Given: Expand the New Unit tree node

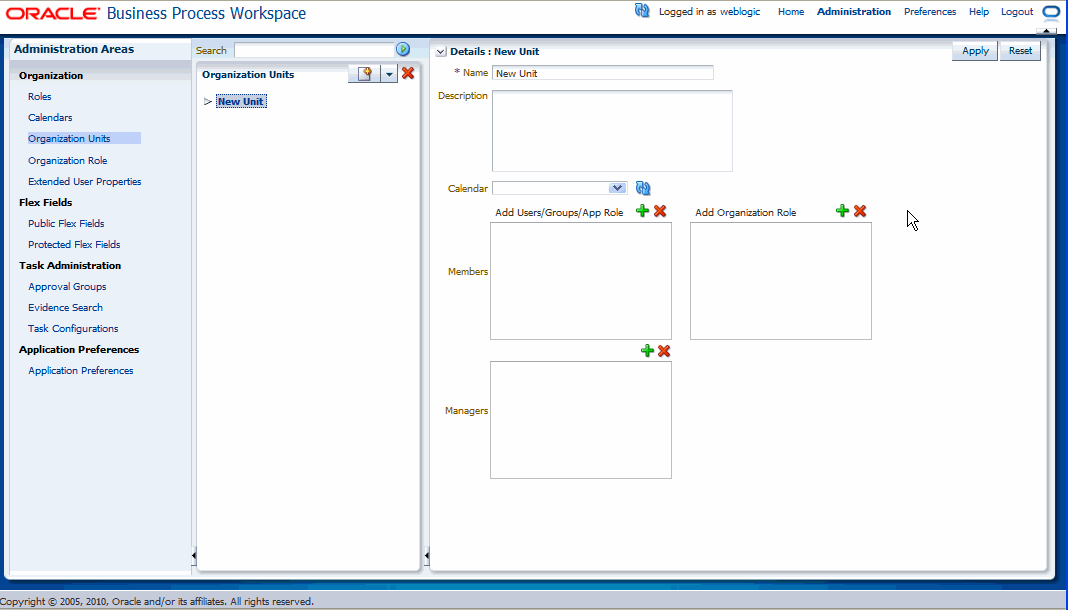Looking at the screenshot, I should tap(208, 101).
